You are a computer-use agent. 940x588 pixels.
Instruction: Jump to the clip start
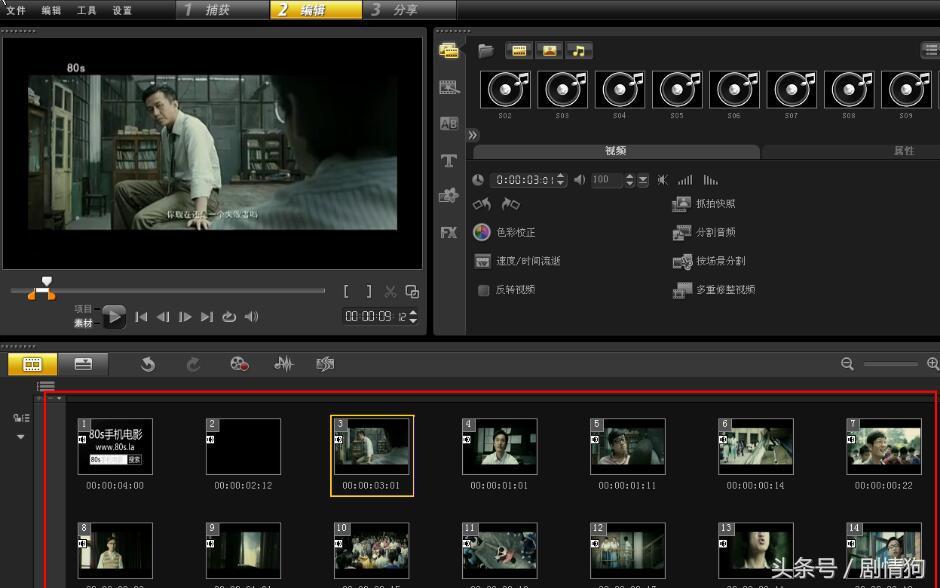[x=141, y=316]
